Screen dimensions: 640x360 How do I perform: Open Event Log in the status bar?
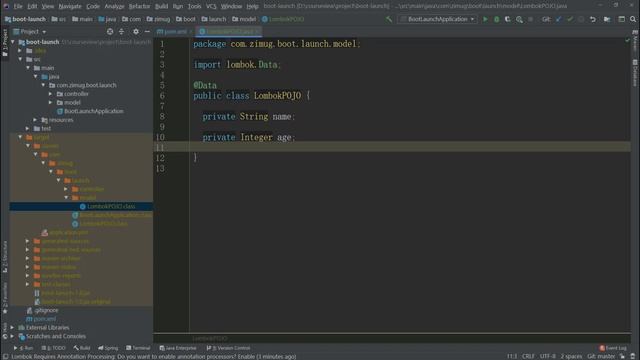(613, 348)
